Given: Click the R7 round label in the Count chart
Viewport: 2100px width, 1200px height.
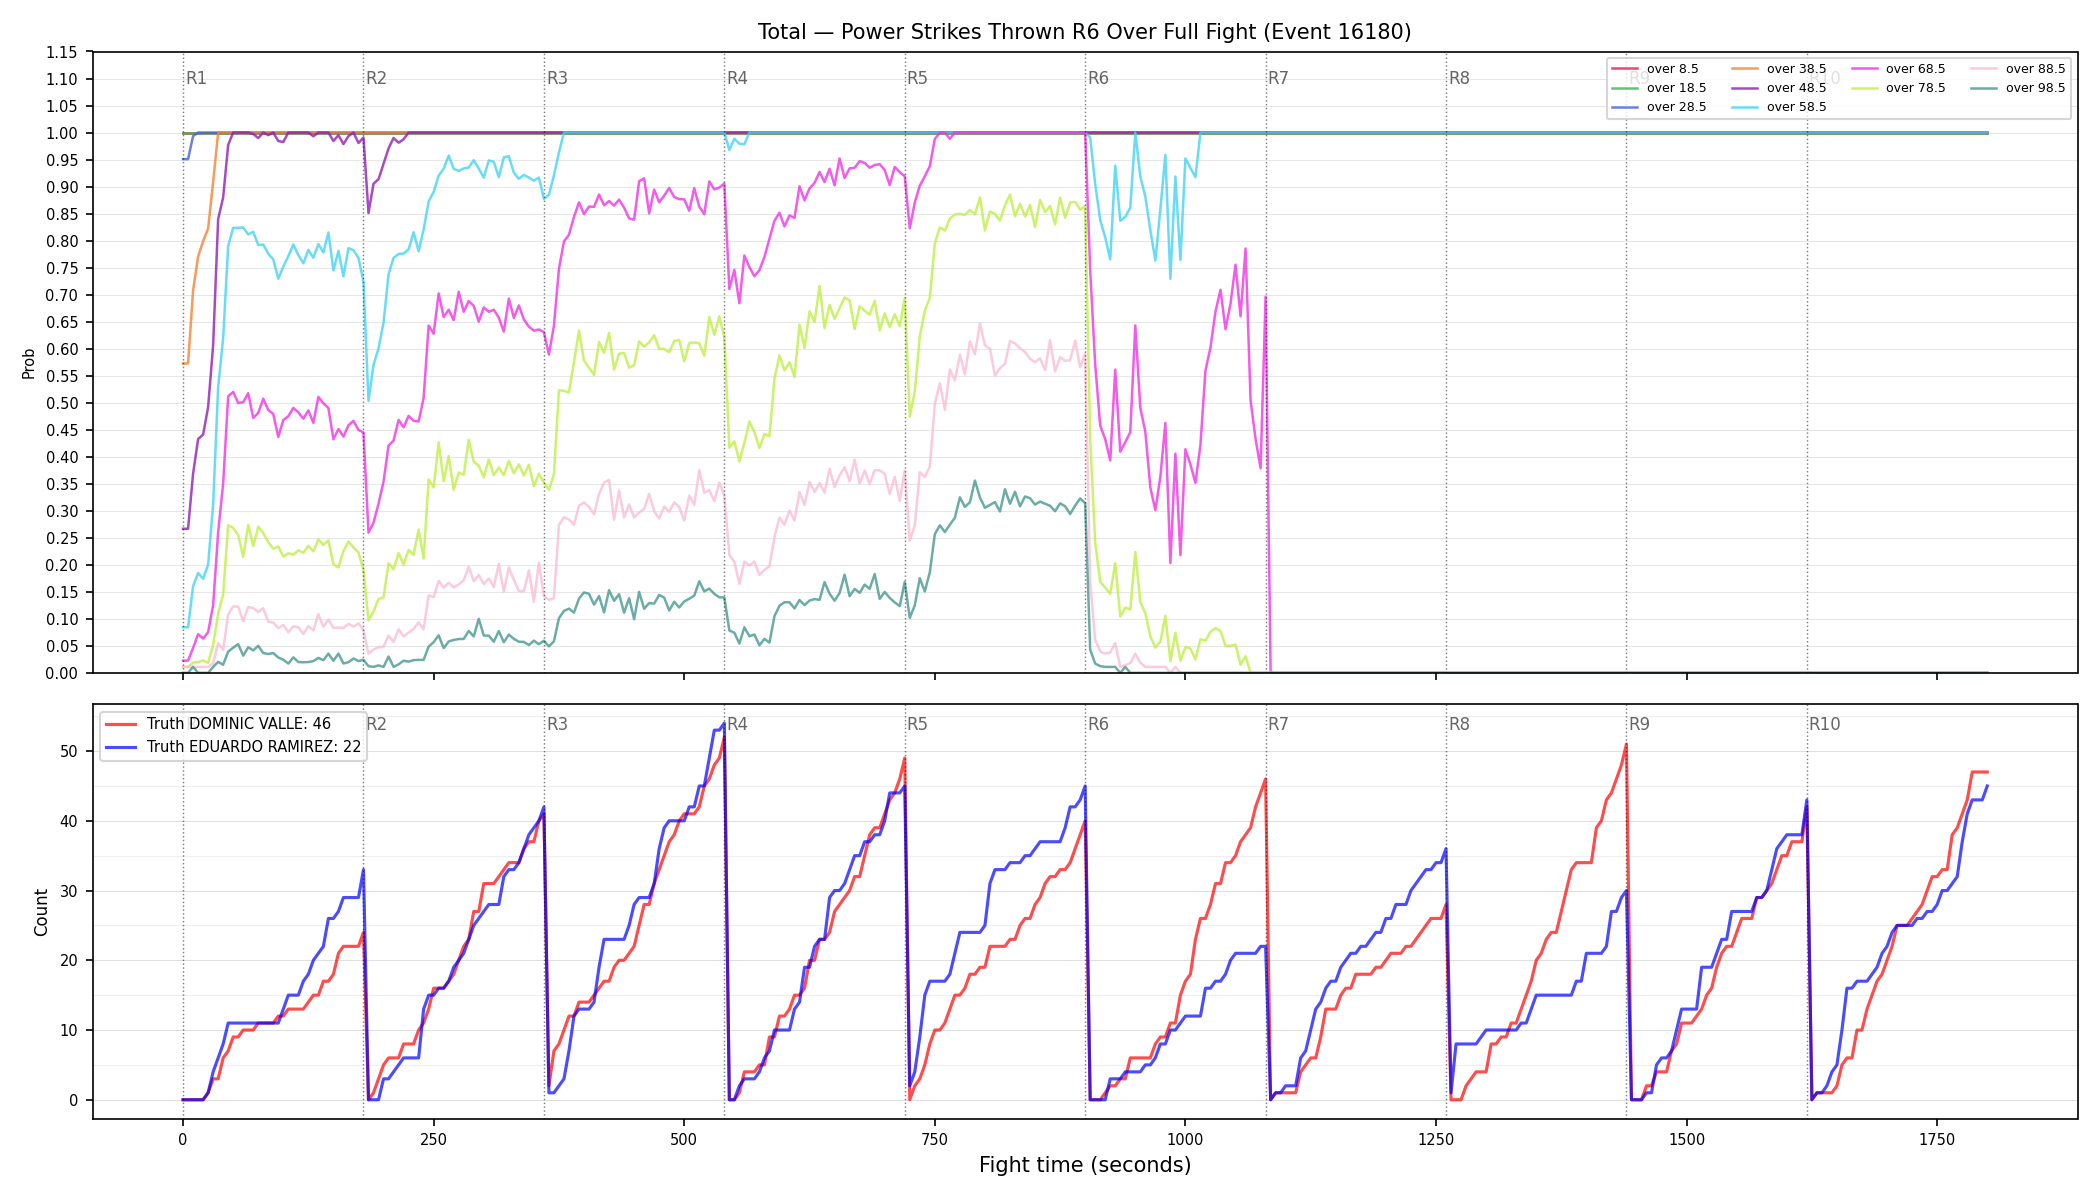Looking at the screenshot, I should click(1278, 724).
